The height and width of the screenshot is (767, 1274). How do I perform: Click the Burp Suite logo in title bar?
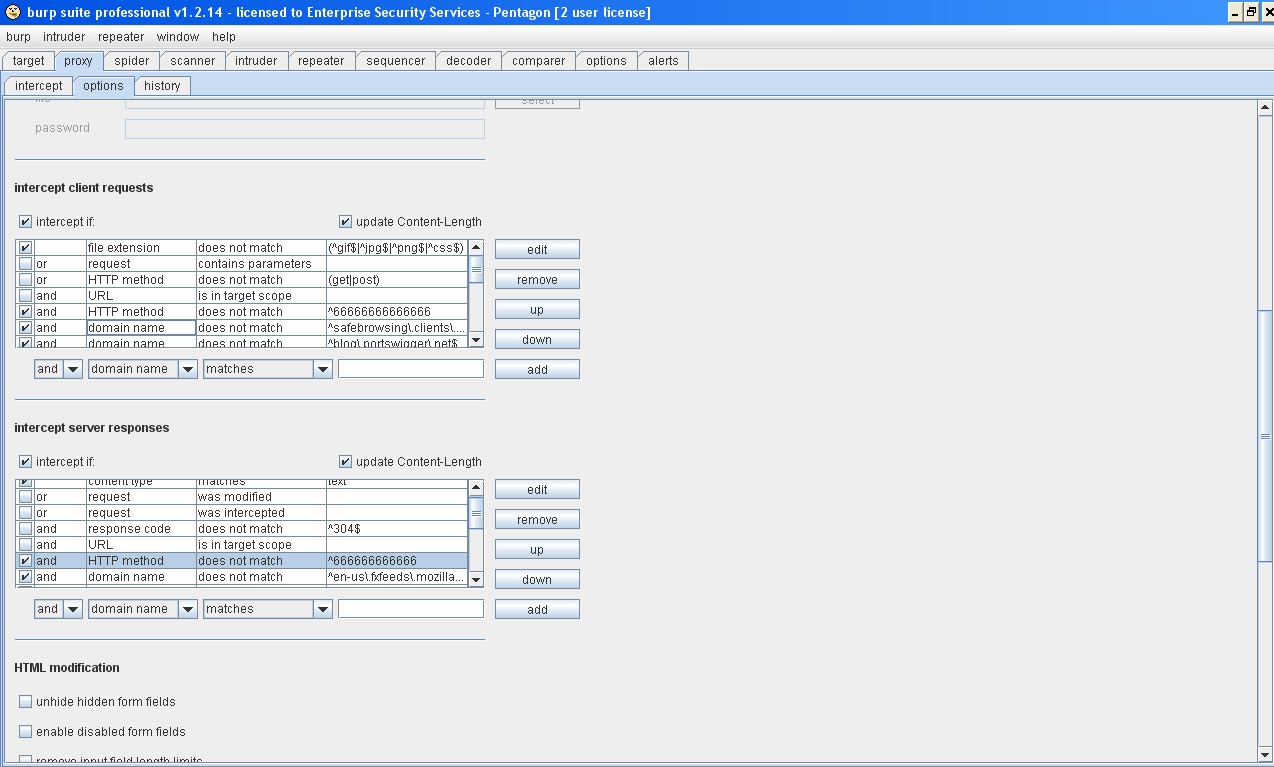tap(13, 12)
